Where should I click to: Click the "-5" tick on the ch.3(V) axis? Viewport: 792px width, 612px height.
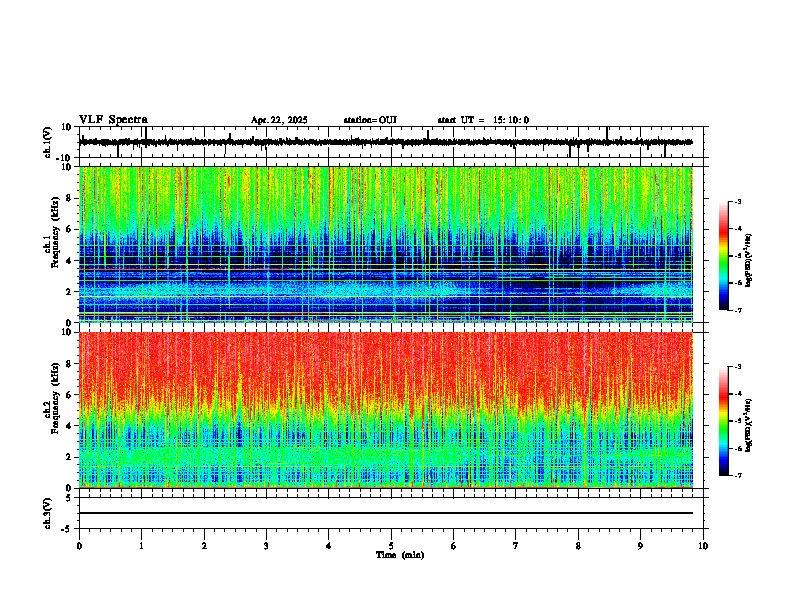(68, 529)
